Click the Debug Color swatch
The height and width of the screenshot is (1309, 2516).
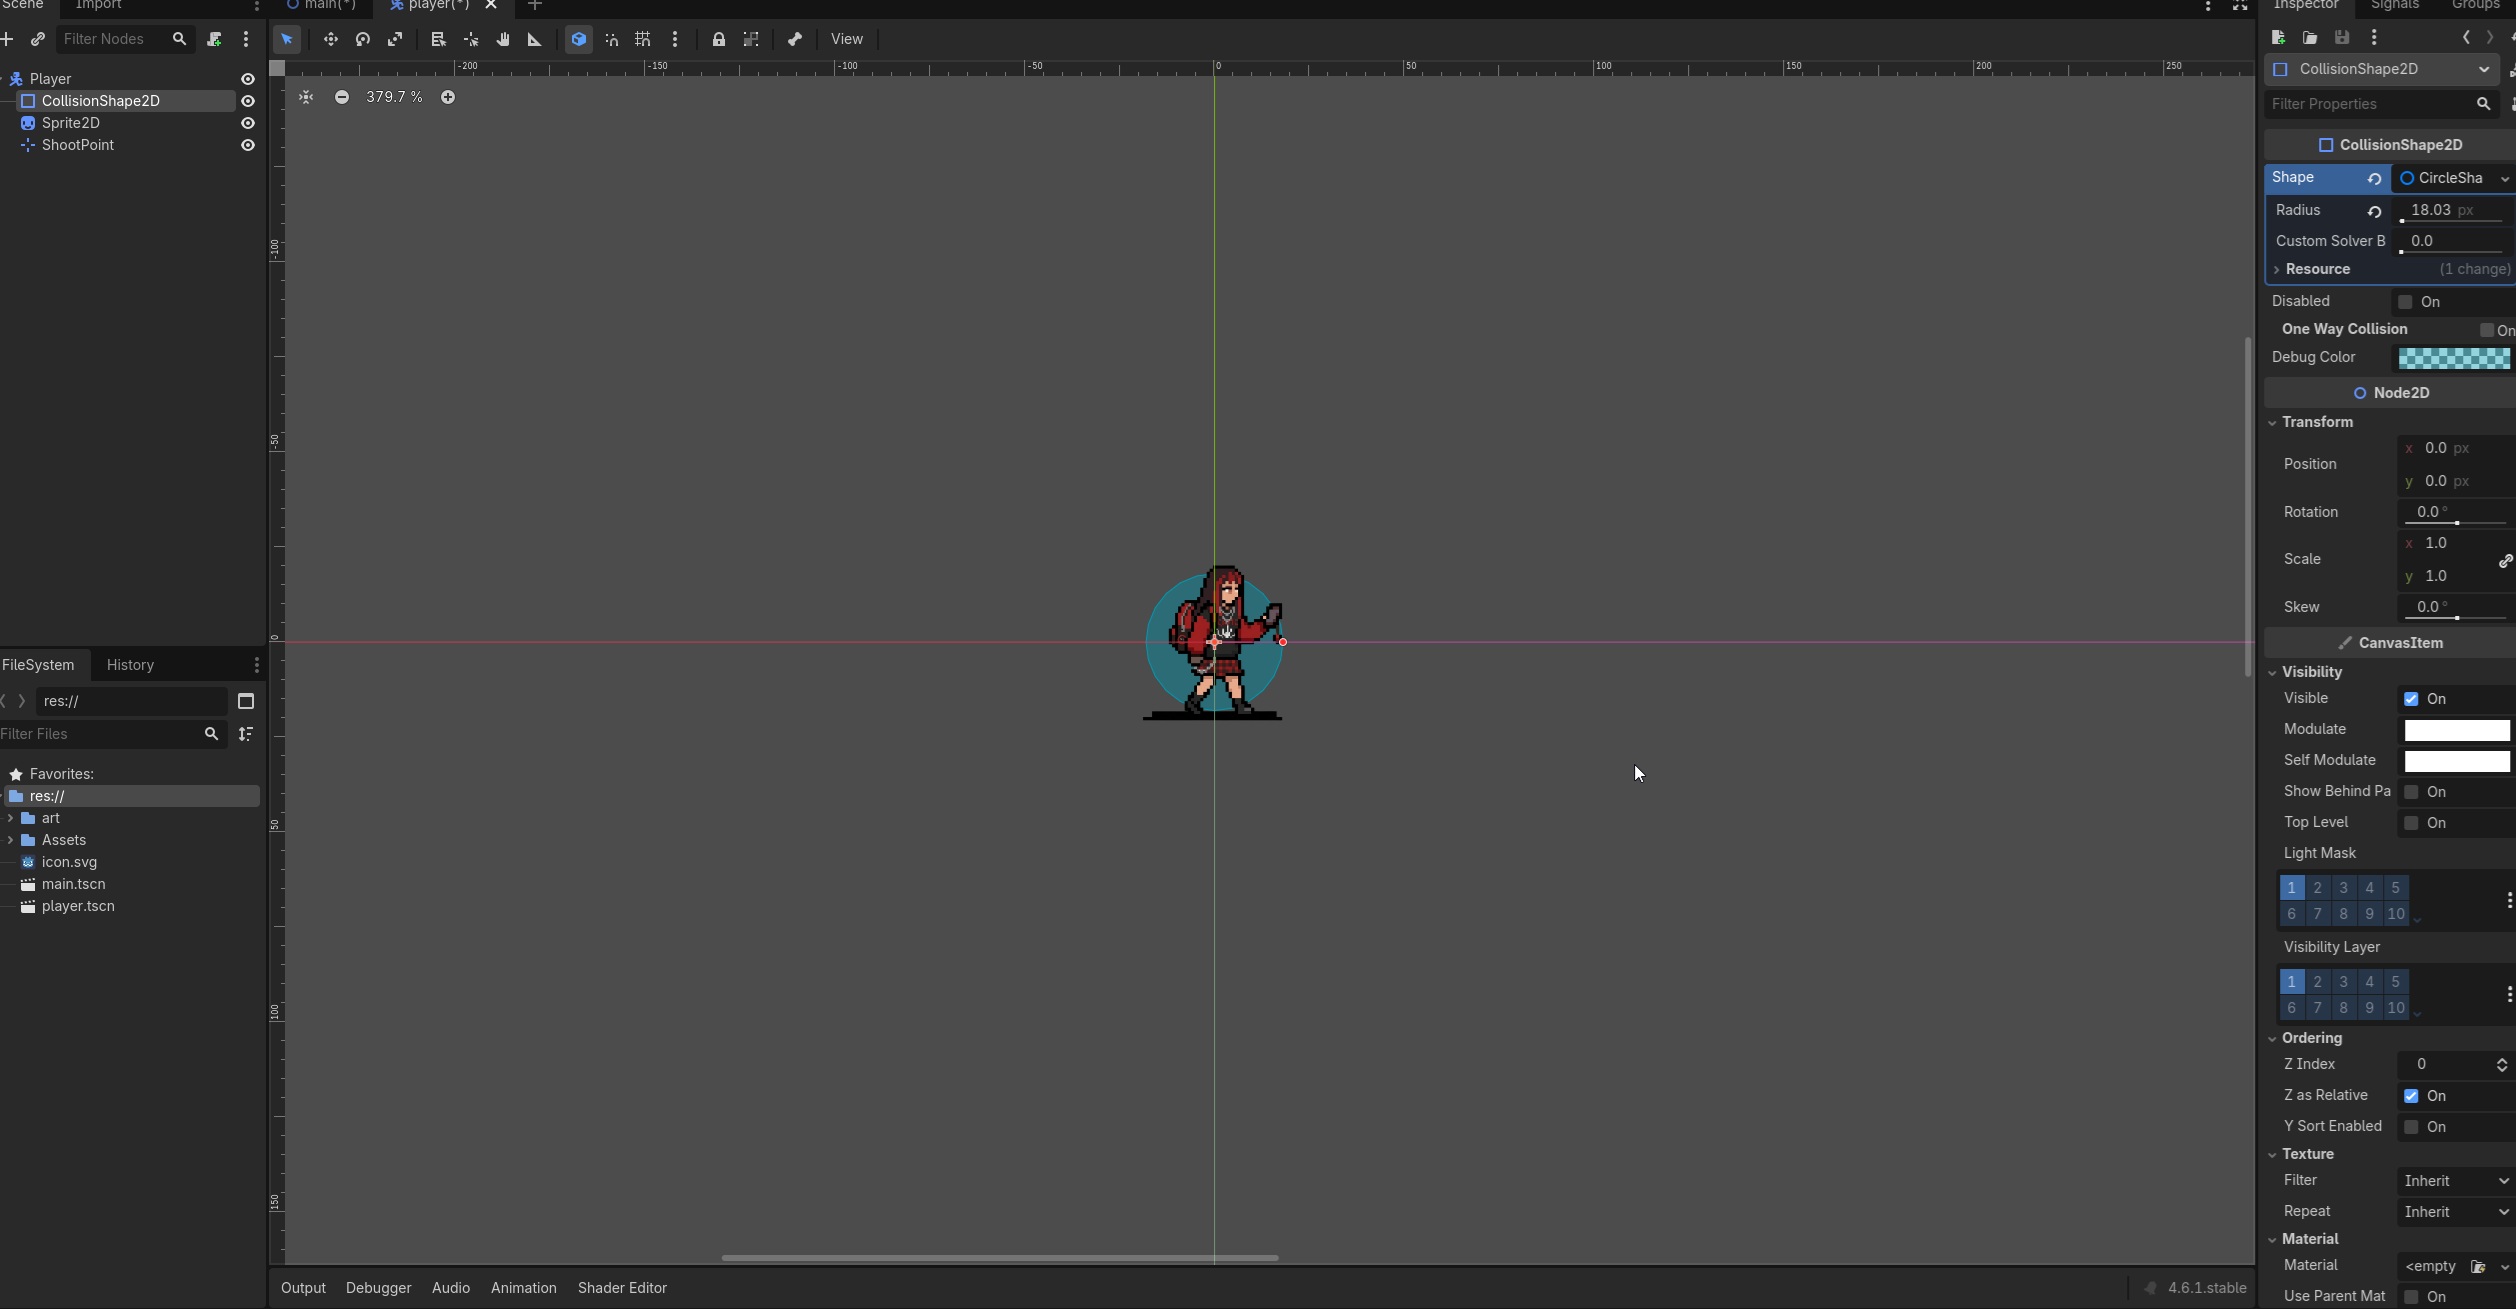click(2453, 358)
